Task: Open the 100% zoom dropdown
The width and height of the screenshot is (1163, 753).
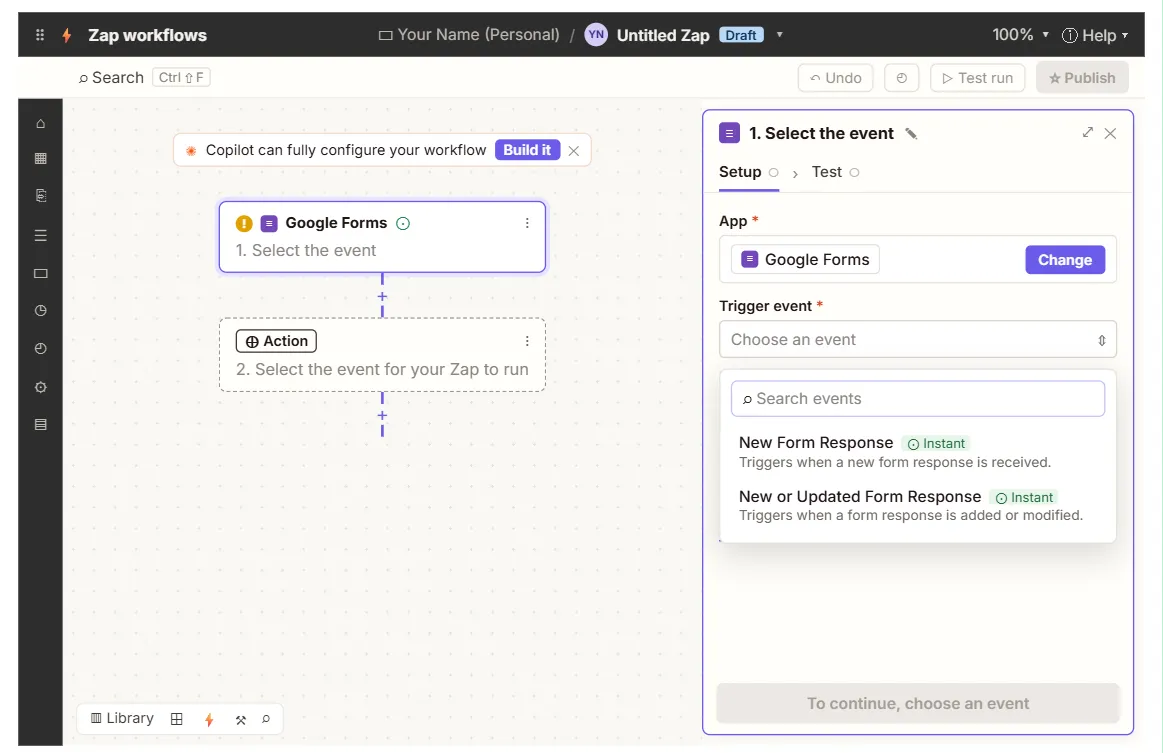Action: click(x=1020, y=35)
